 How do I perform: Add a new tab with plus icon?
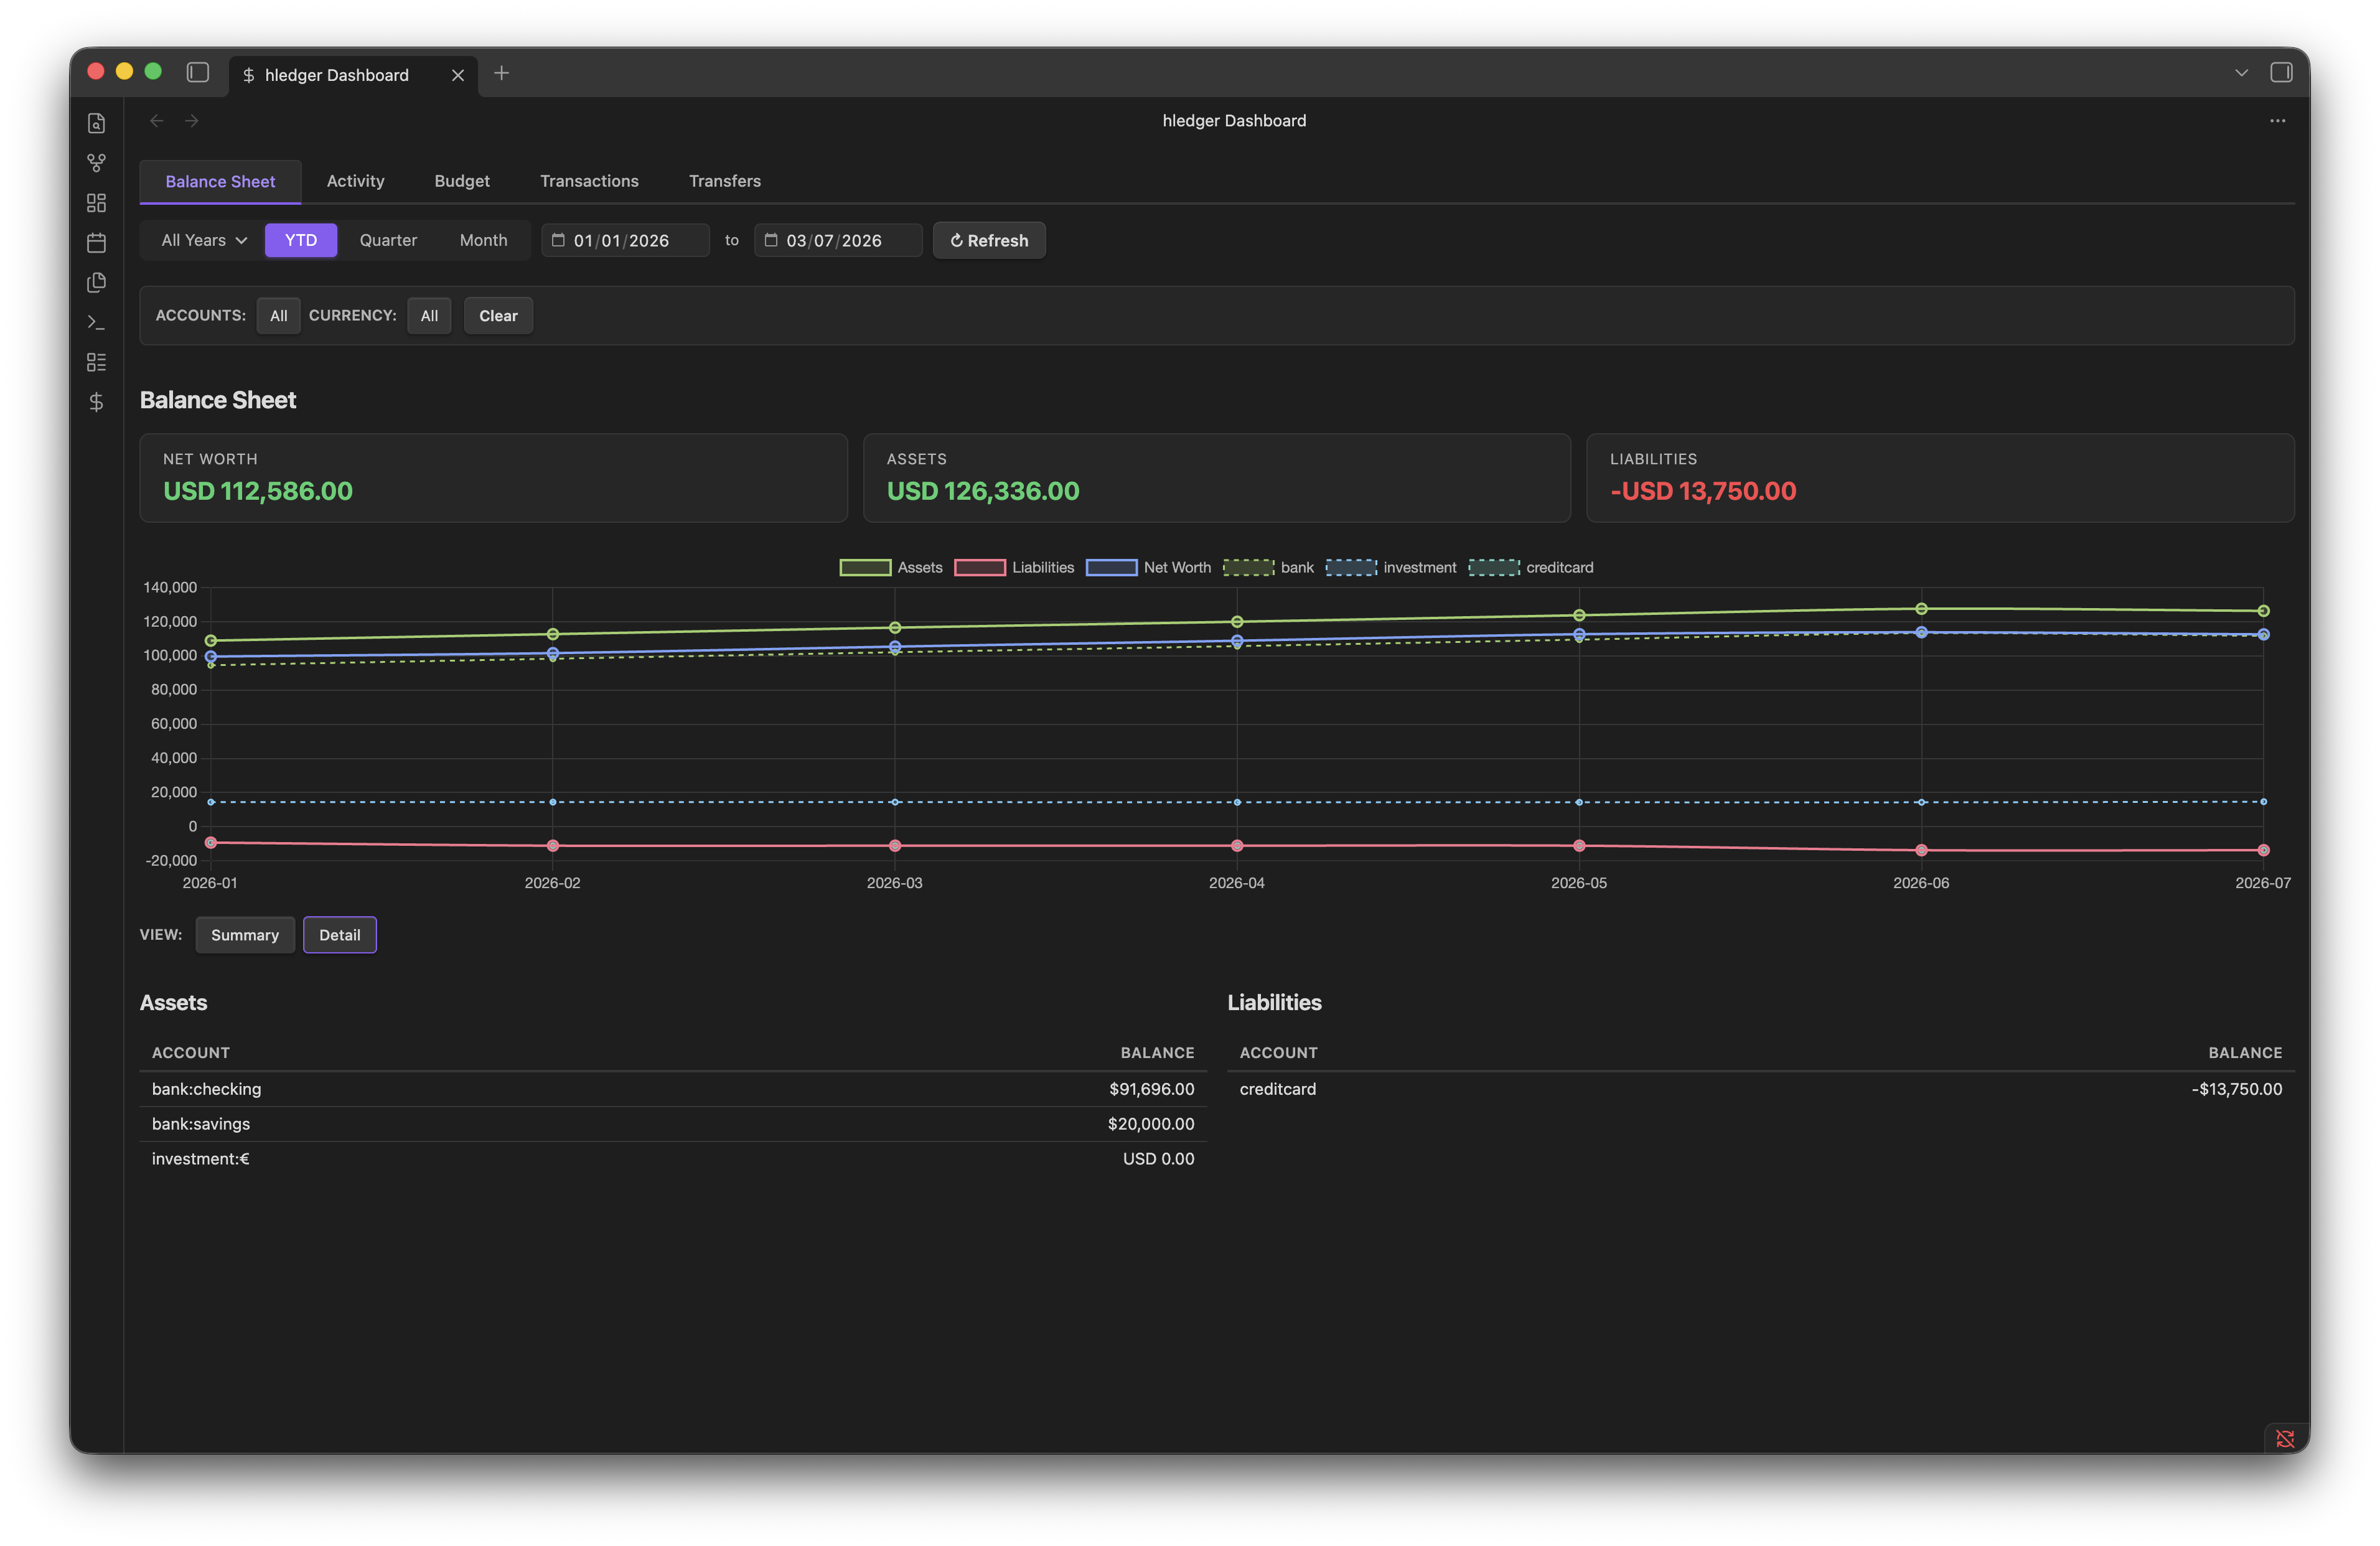pos(502,73)
